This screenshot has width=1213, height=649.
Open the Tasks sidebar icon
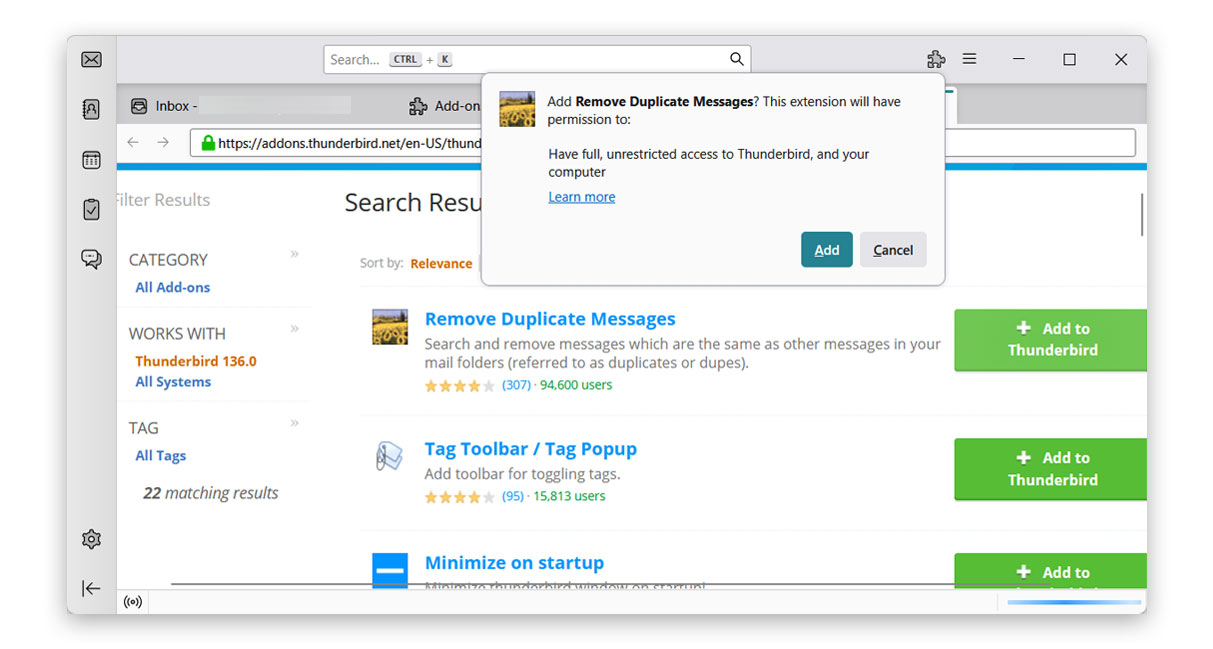tap(91, 210)
